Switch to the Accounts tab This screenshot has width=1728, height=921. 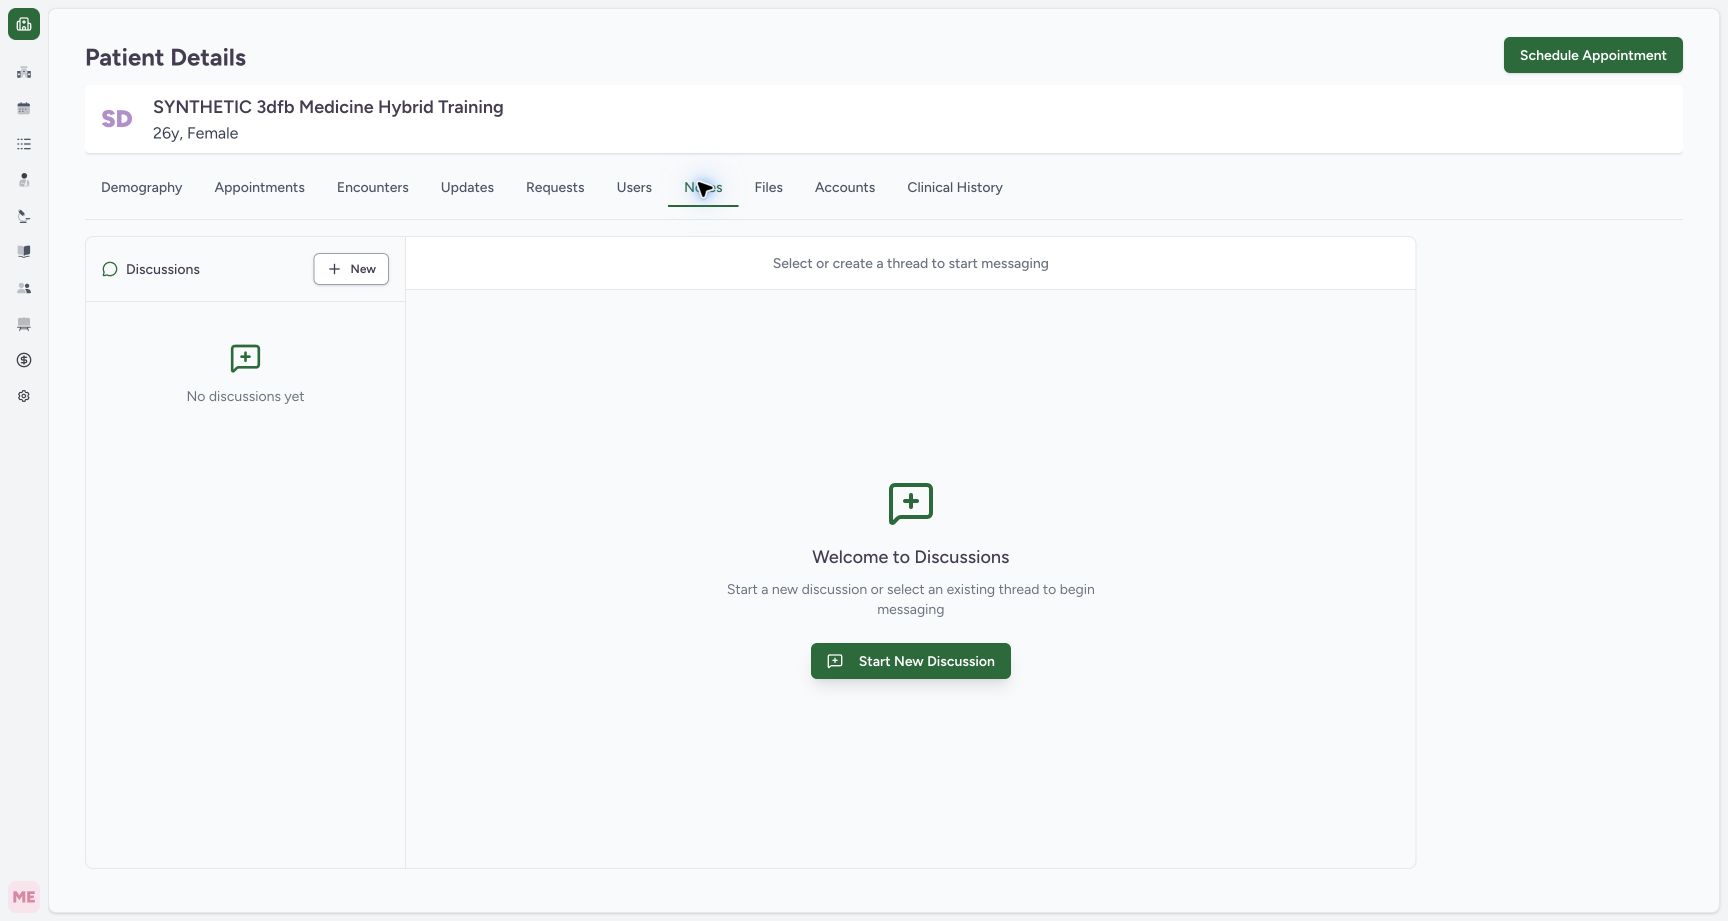coord(845,187)
